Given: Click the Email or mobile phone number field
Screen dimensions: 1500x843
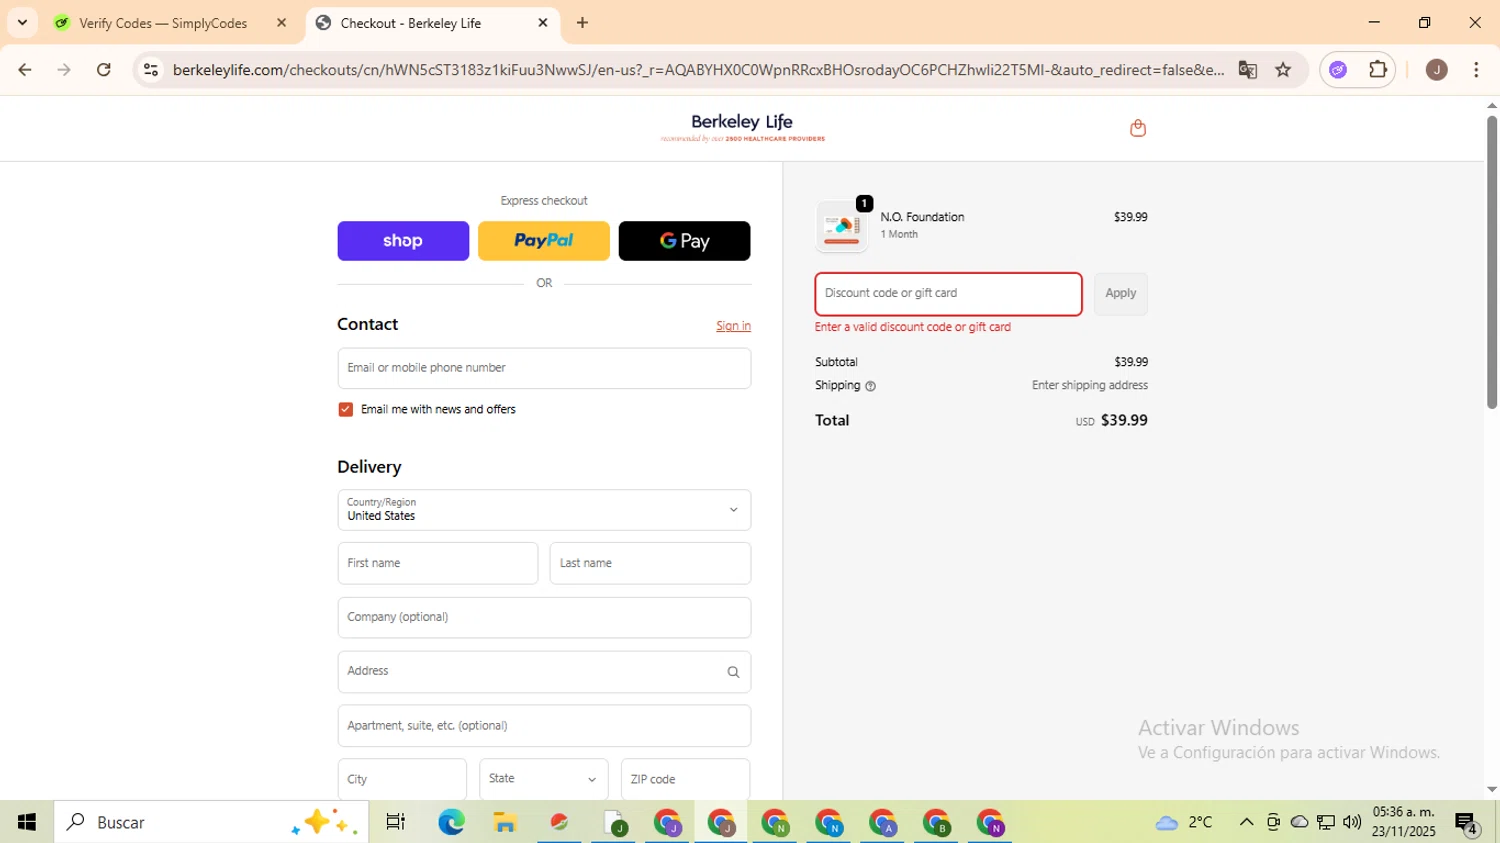Looking at the screenshot, I should (x=544, y=368).
